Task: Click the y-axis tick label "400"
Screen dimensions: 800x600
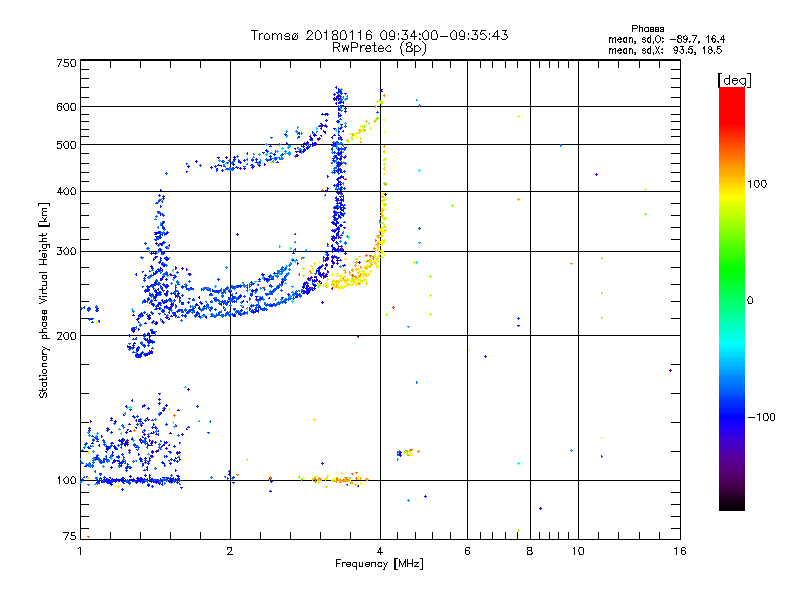Action: point(66,191)
